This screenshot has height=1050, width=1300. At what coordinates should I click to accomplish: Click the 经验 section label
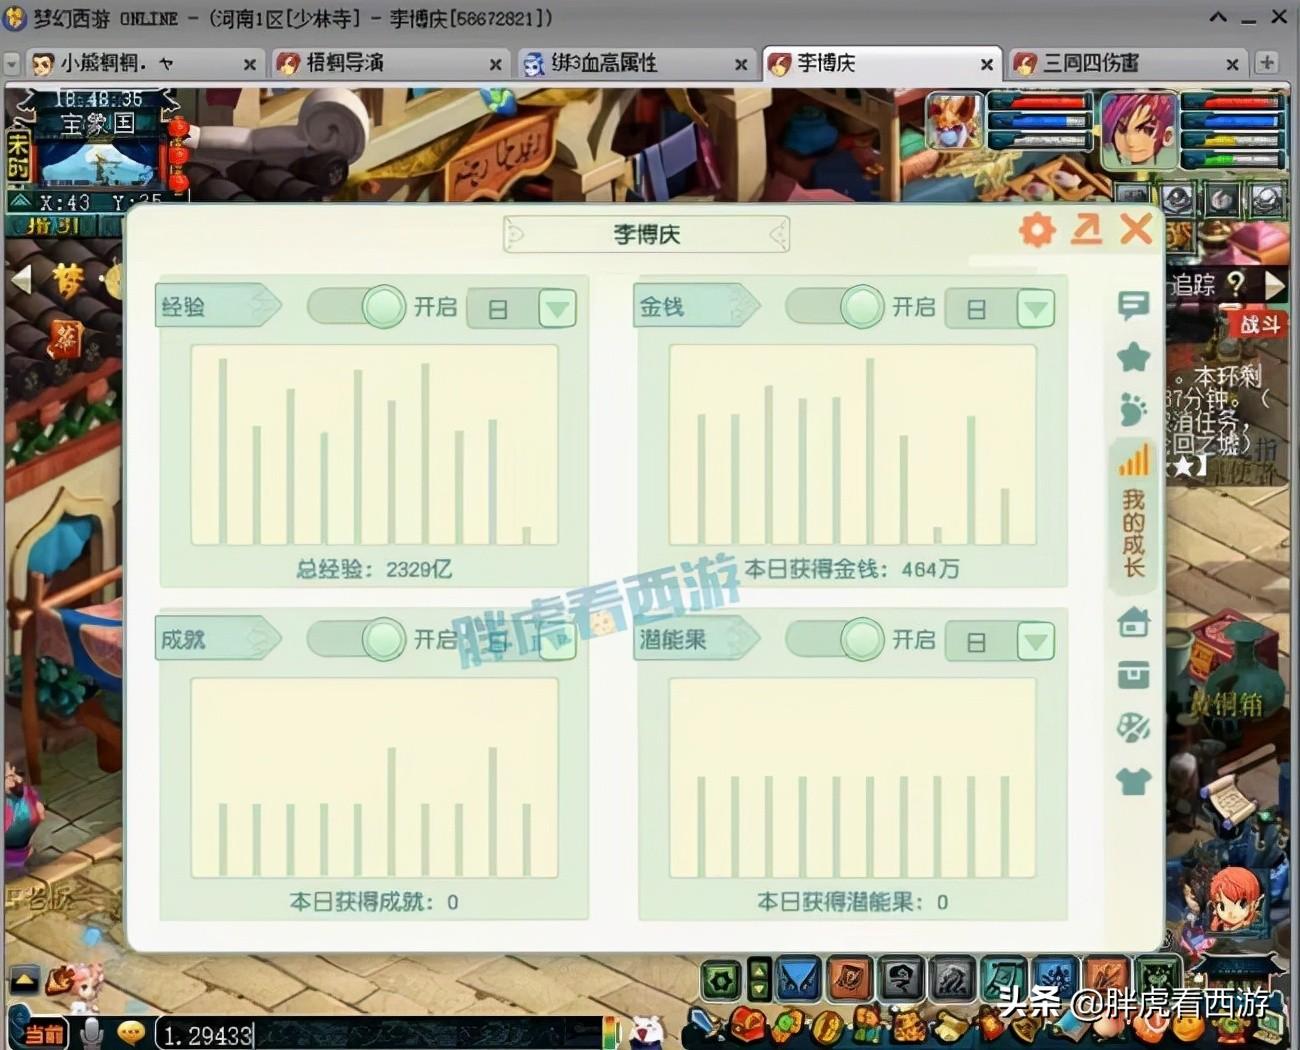click(217, 306)
